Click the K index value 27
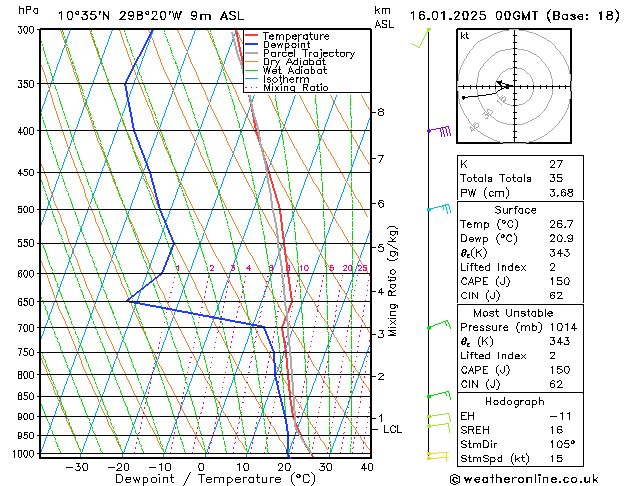The height and width of the screenshot is (486, 629). (556, 164)
